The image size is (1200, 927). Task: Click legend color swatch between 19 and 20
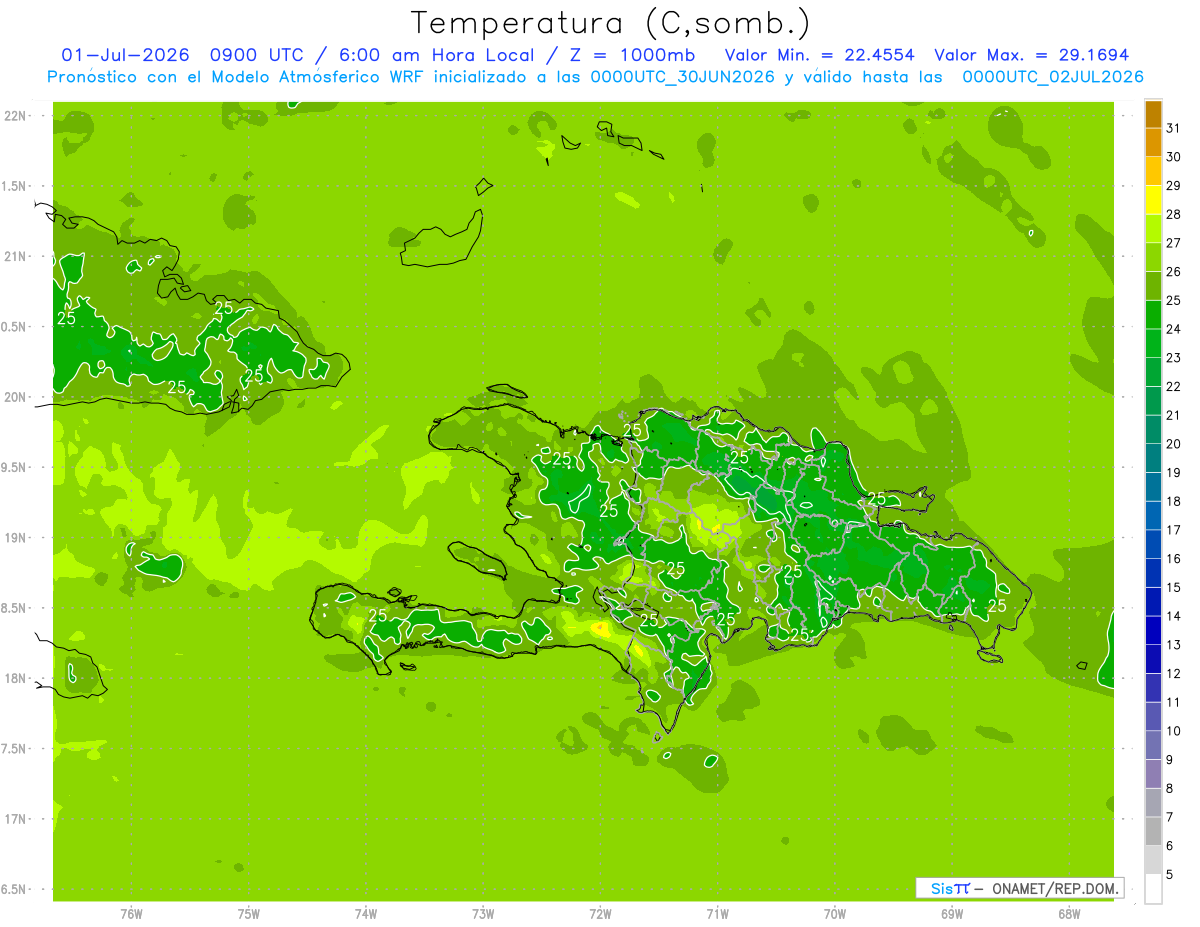point(1153,458)
